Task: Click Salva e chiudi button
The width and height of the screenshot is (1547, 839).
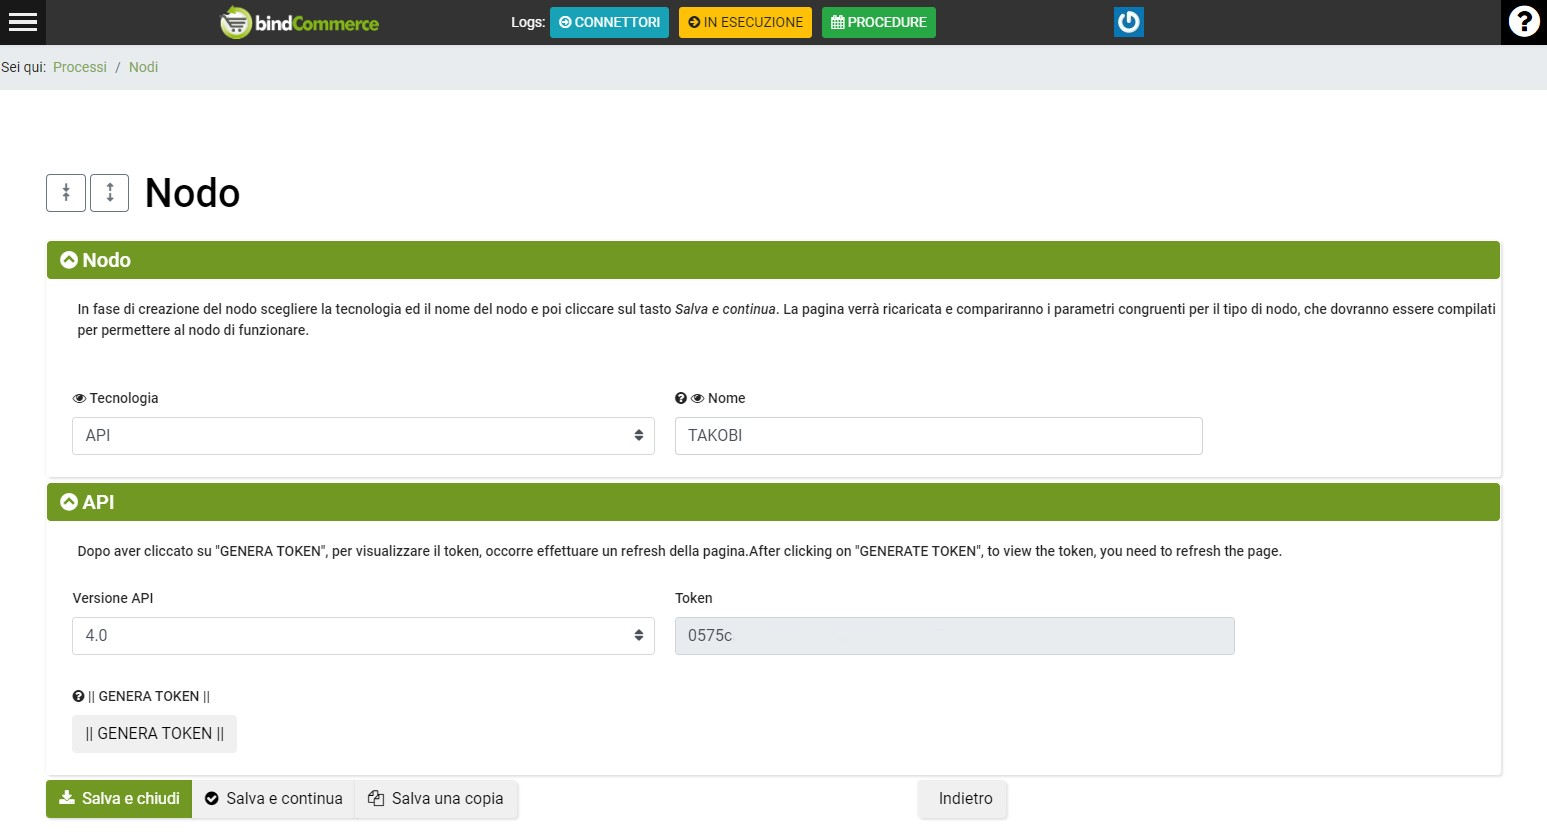Action: tap(119, 798)
